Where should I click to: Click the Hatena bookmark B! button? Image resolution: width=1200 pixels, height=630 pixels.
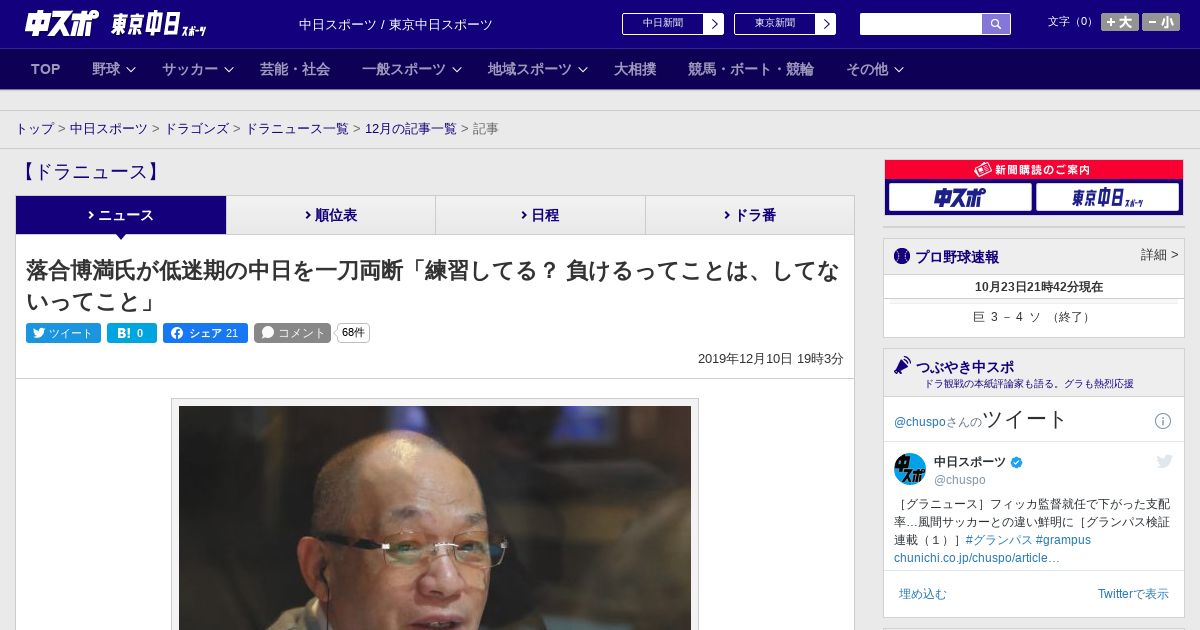(132, 333)
